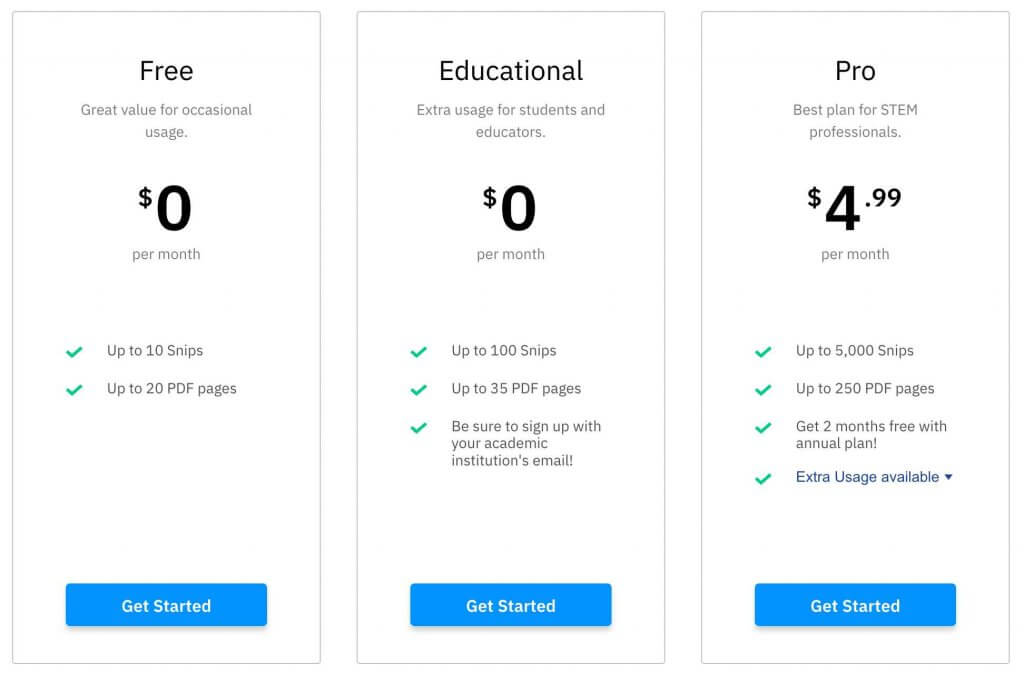Click the Pro plan title
The image size is (1024, 674).
point(855,71)
